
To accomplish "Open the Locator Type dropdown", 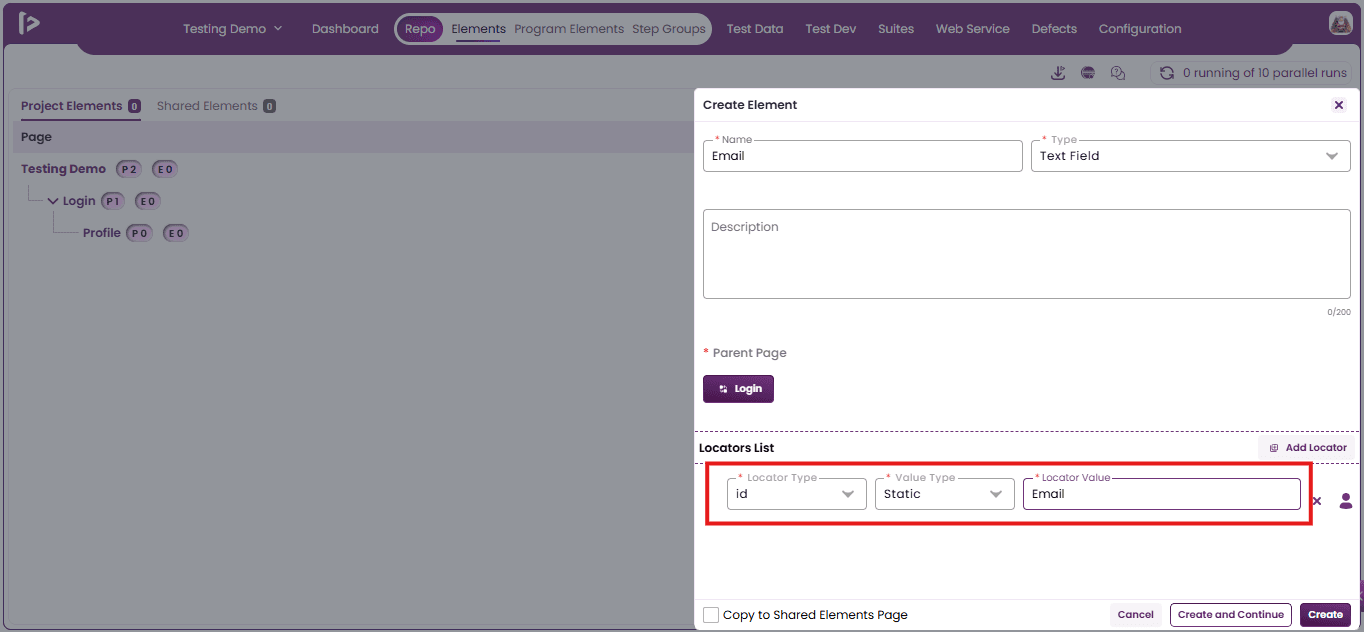I will coord(796,494).
